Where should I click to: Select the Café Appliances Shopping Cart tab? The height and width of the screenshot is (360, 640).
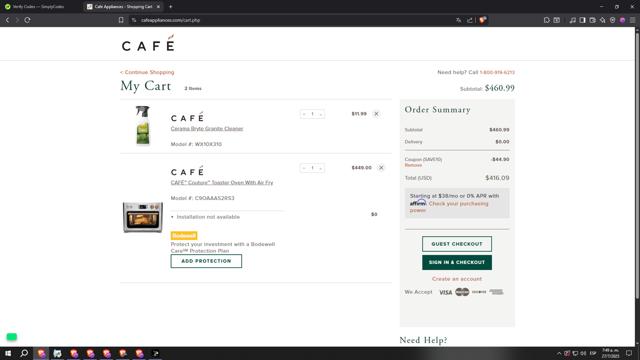pyautogui.click(x=120, y=7)
